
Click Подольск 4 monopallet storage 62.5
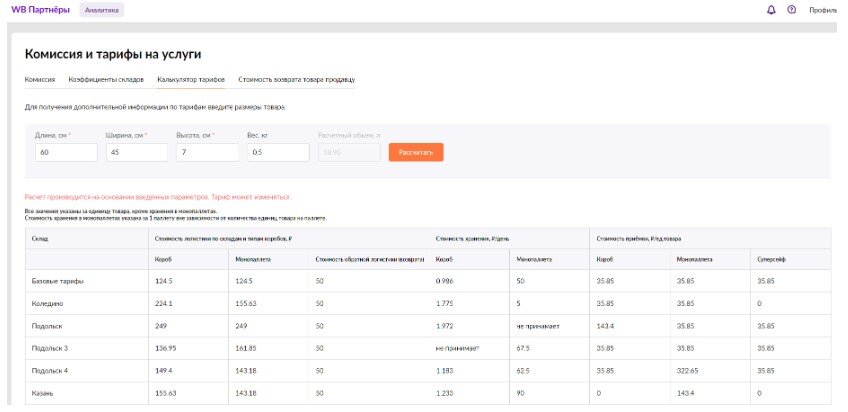(522, 371)
